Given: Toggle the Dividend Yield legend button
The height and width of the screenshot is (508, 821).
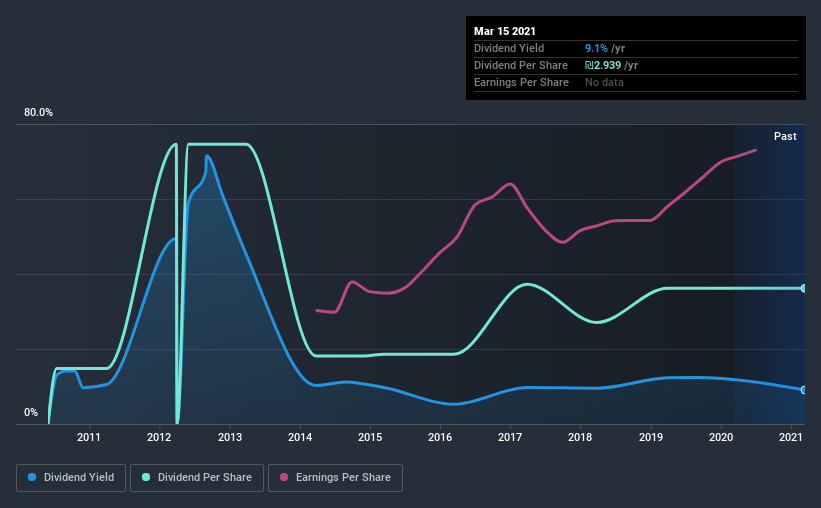Looking at the screenshot, I should point(71,478).
